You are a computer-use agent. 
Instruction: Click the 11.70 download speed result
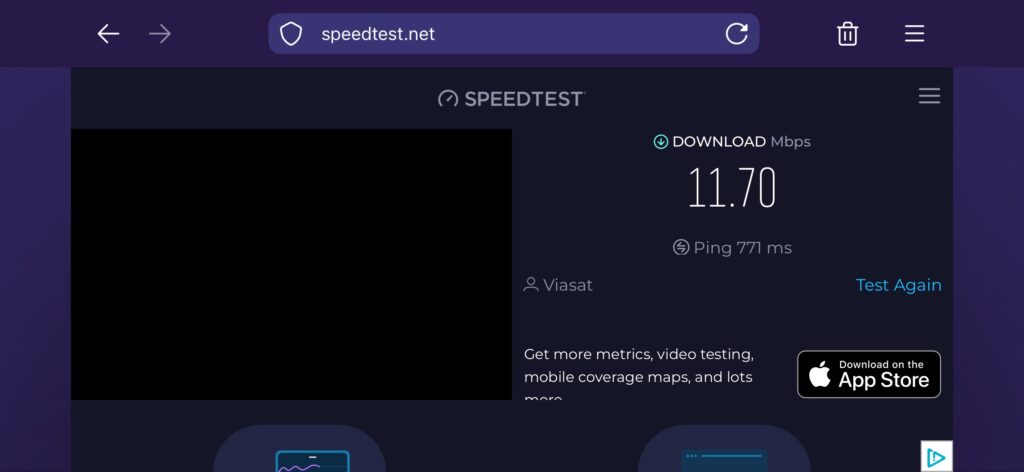(x=732, y=188)
